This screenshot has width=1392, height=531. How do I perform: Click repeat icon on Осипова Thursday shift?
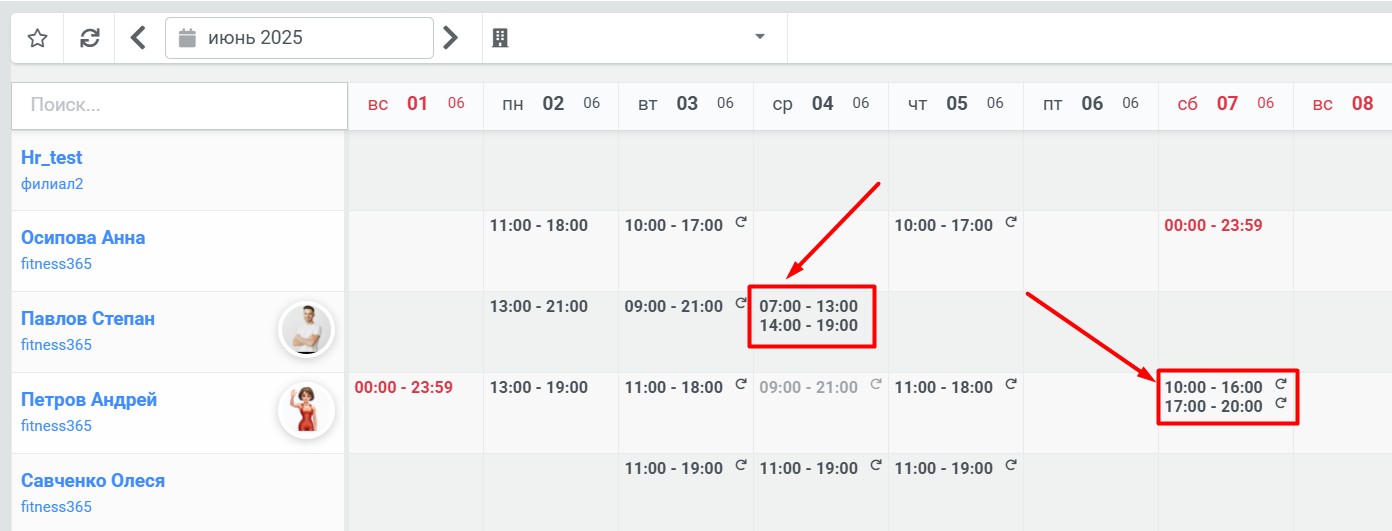pyautogui.click(x=1011, y=222)
